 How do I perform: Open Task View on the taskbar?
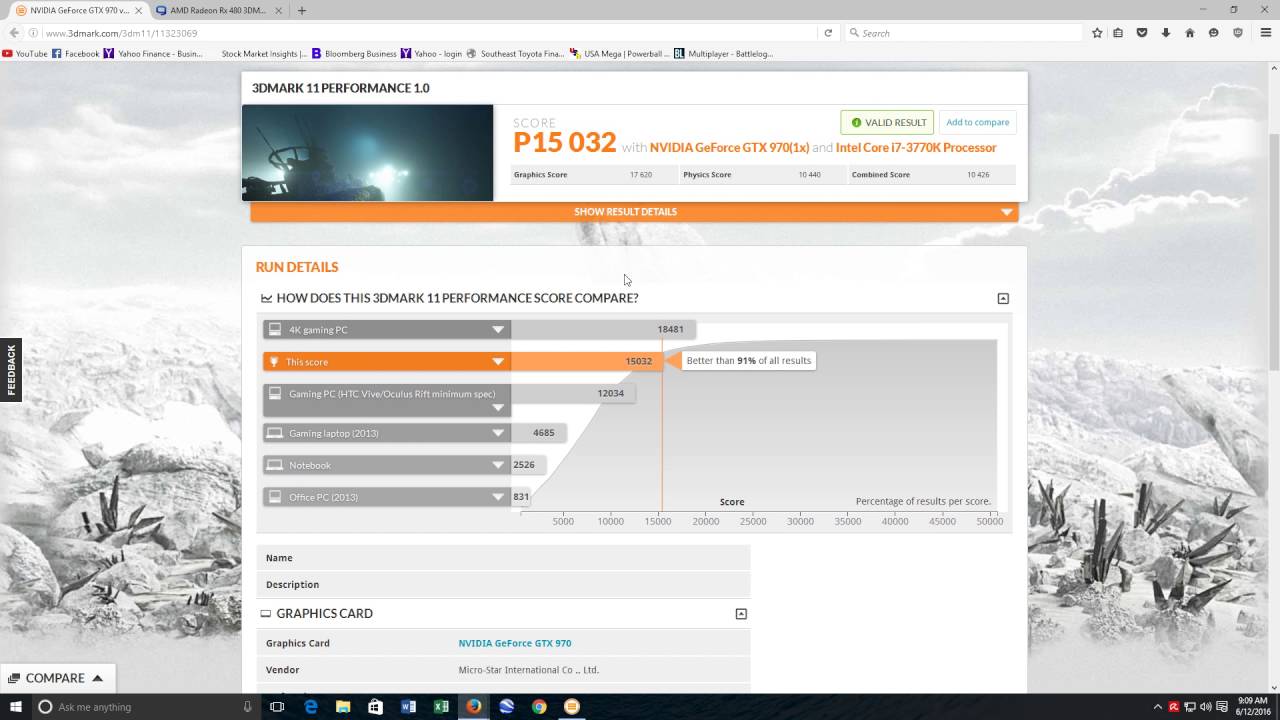pyautogui.click(x=277, y=706)
